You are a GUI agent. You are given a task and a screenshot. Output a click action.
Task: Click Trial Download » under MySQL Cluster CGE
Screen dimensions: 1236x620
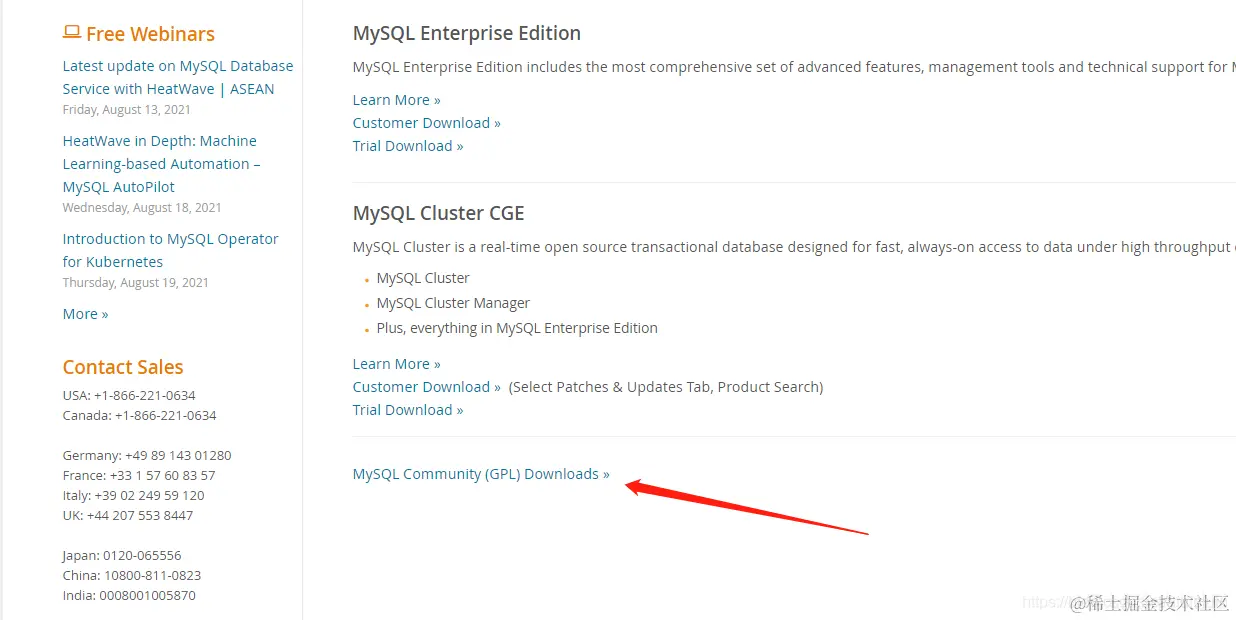click(x=408, y=410)
